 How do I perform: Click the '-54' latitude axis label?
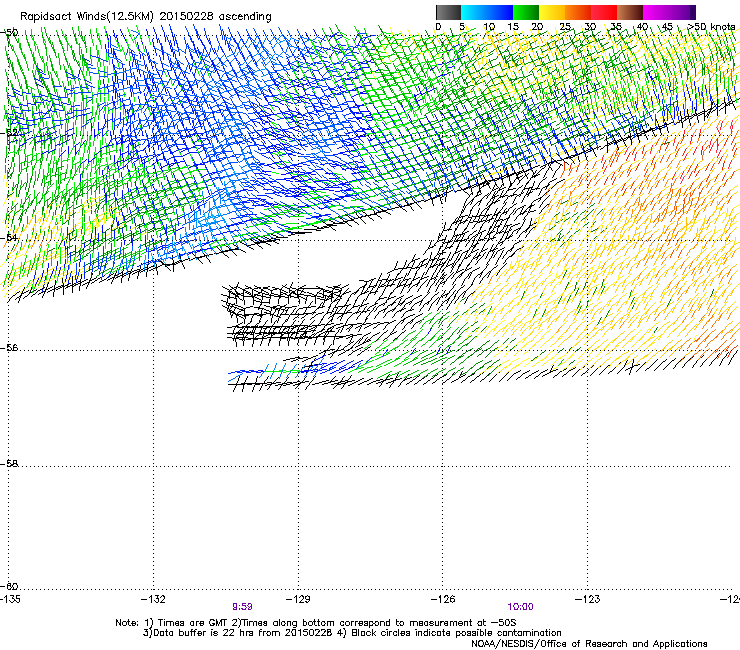(x=9, y=237)
